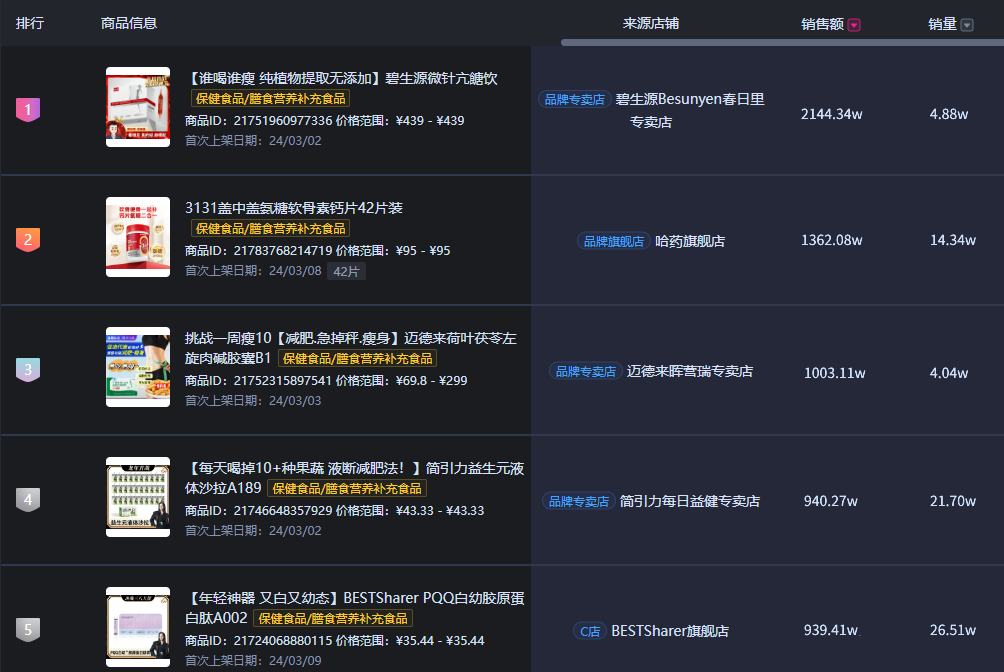Select product ID 21746648357929
1004x672 pixels.
283,511
